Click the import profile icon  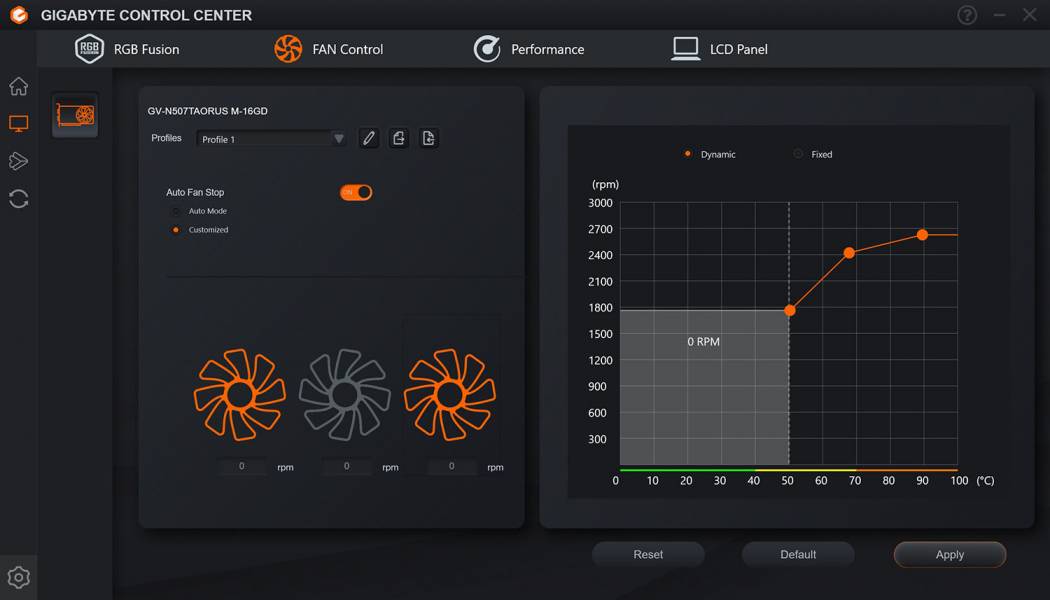(429, 139)
